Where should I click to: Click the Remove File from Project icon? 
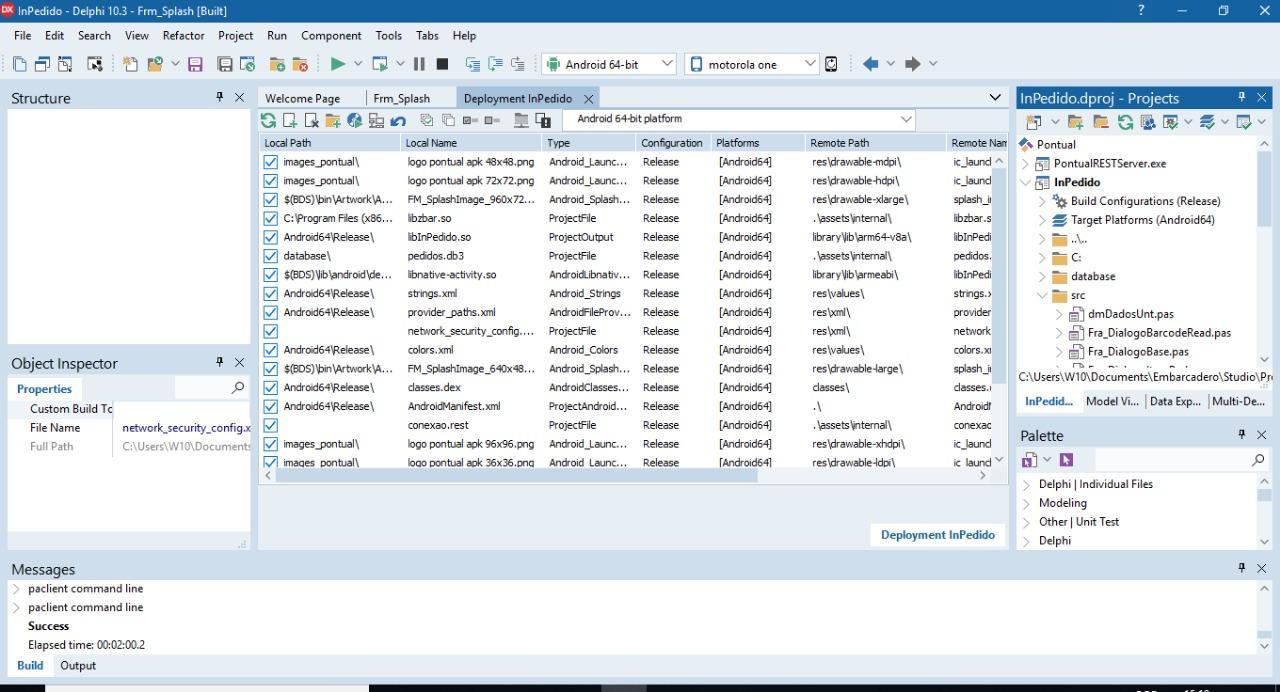click(299, 64)
